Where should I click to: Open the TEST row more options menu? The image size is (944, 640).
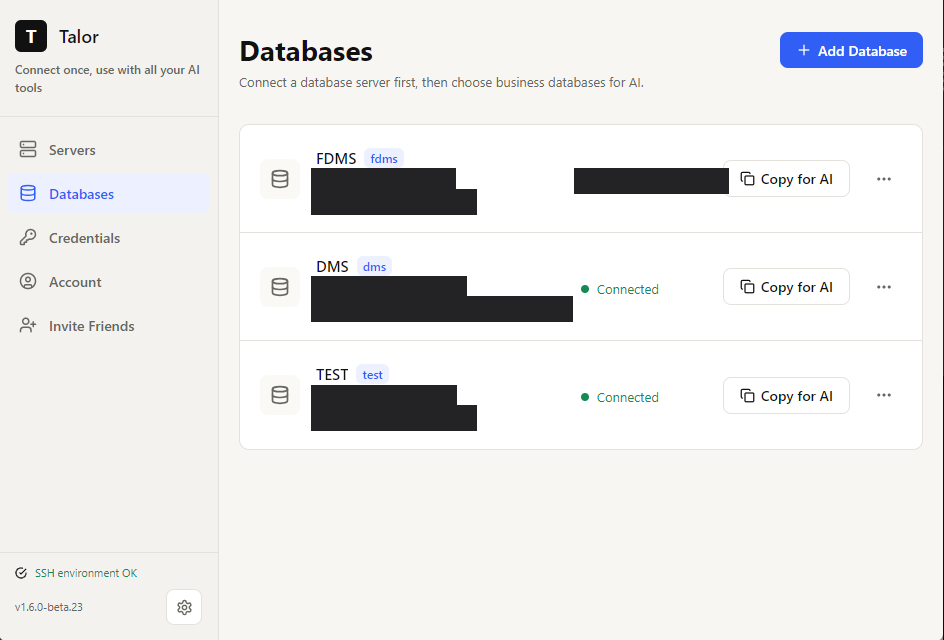884,395
